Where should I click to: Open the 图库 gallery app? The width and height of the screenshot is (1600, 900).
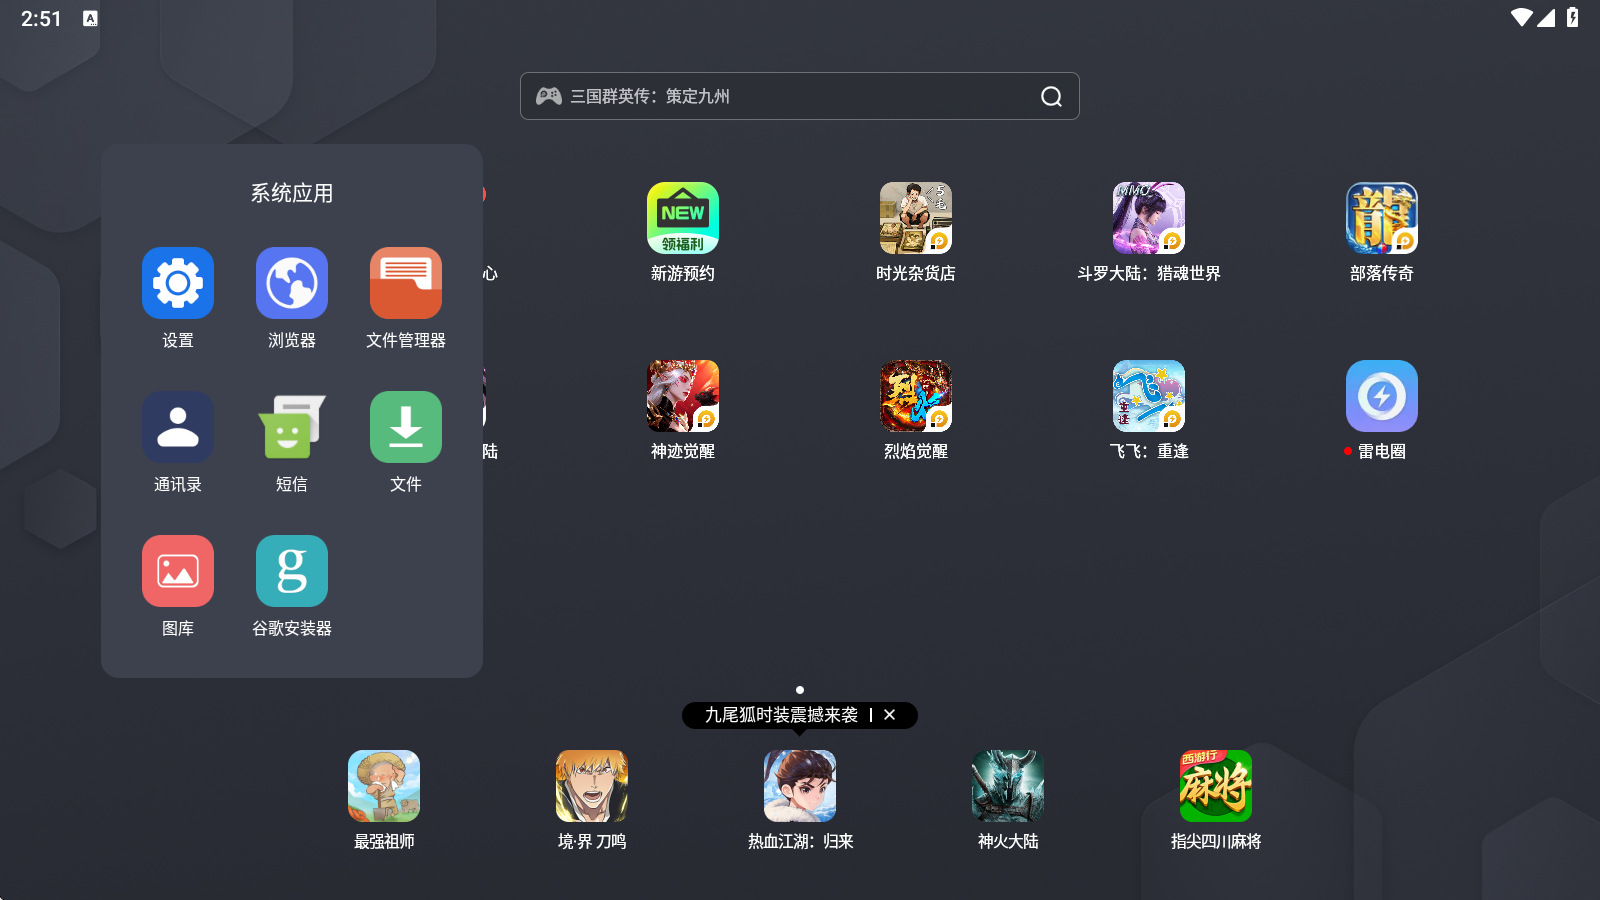[x=178, y=571]
